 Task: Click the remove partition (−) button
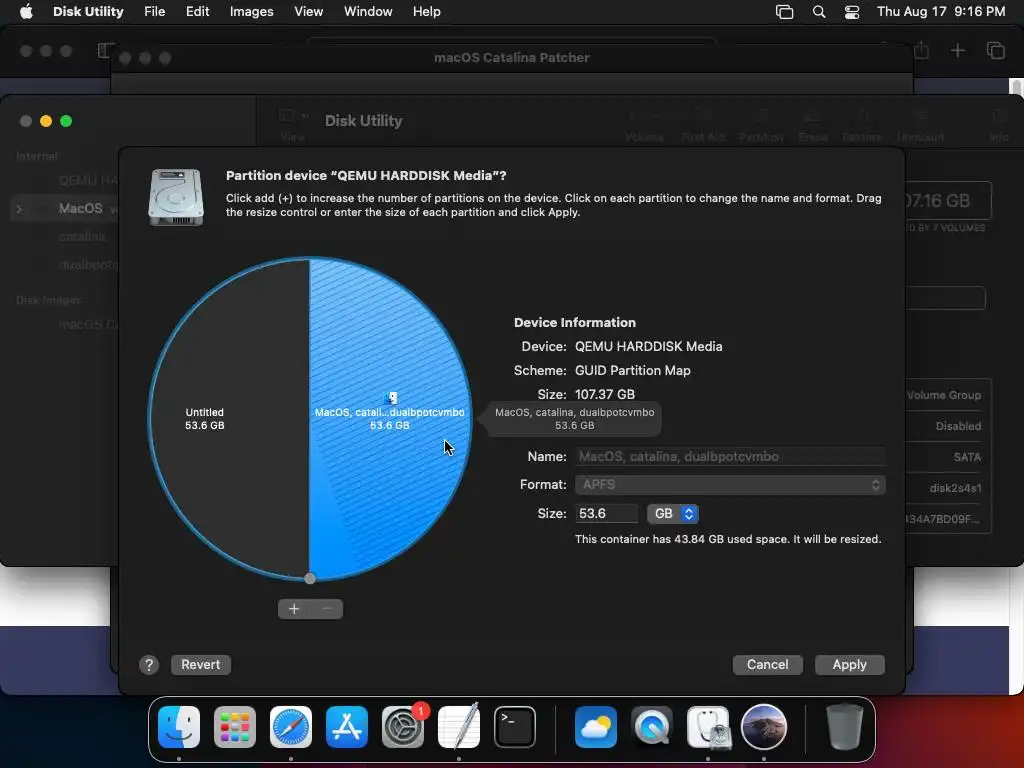pos(327,609)
